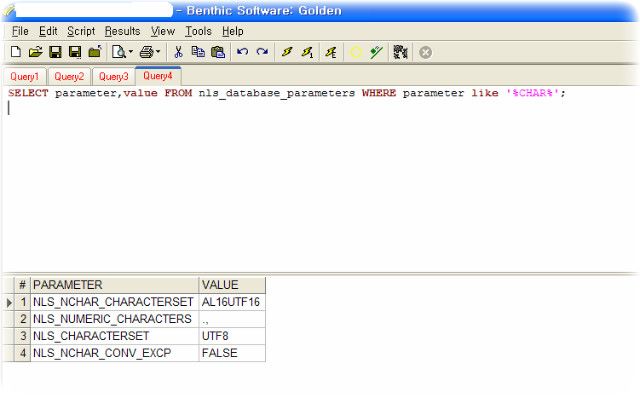Run script using the plain lightning bolt icon

click(287, 52)
